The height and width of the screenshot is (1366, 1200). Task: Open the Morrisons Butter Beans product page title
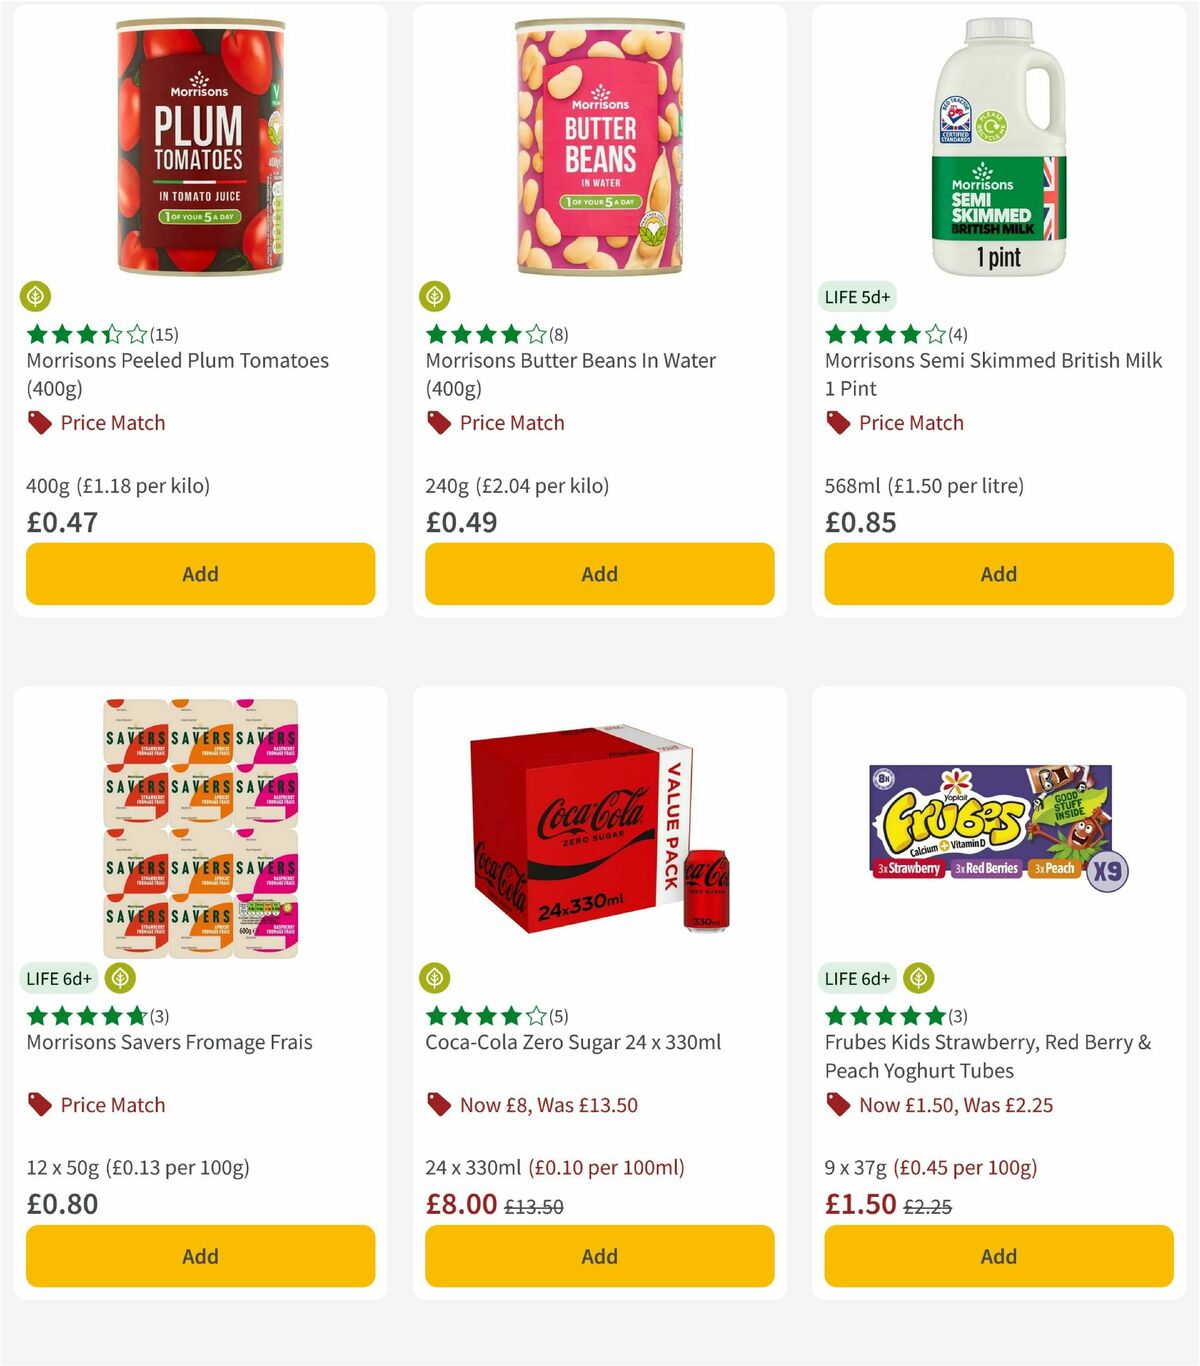pyautogui.click(x=570, y=361)
